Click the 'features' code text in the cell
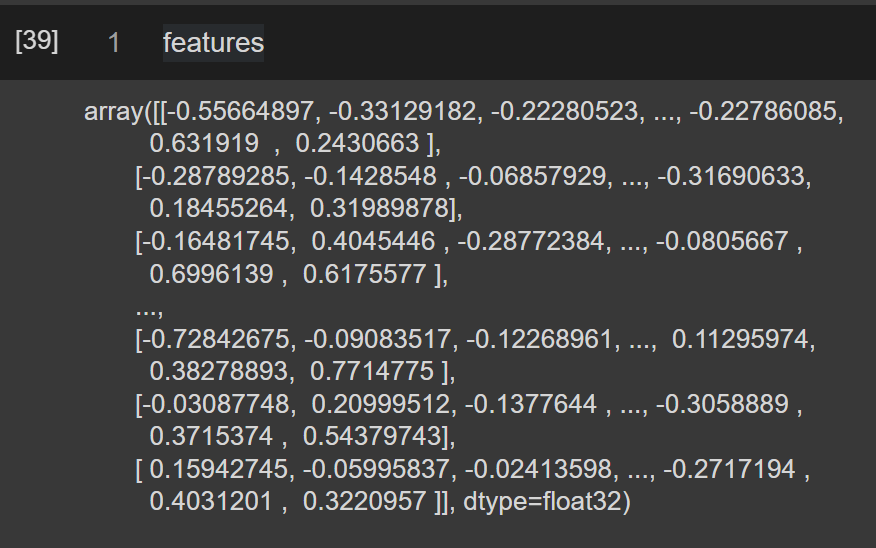 [x=213, y=43]
